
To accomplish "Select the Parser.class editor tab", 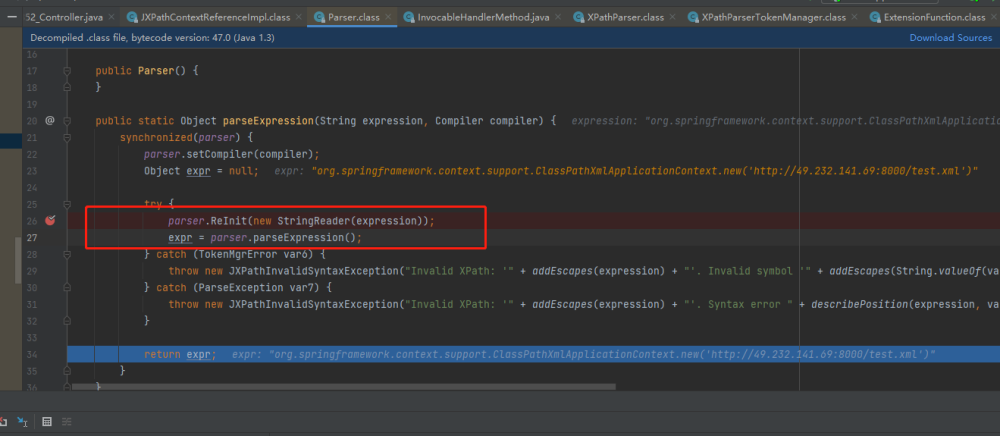I will coord(351,17).
